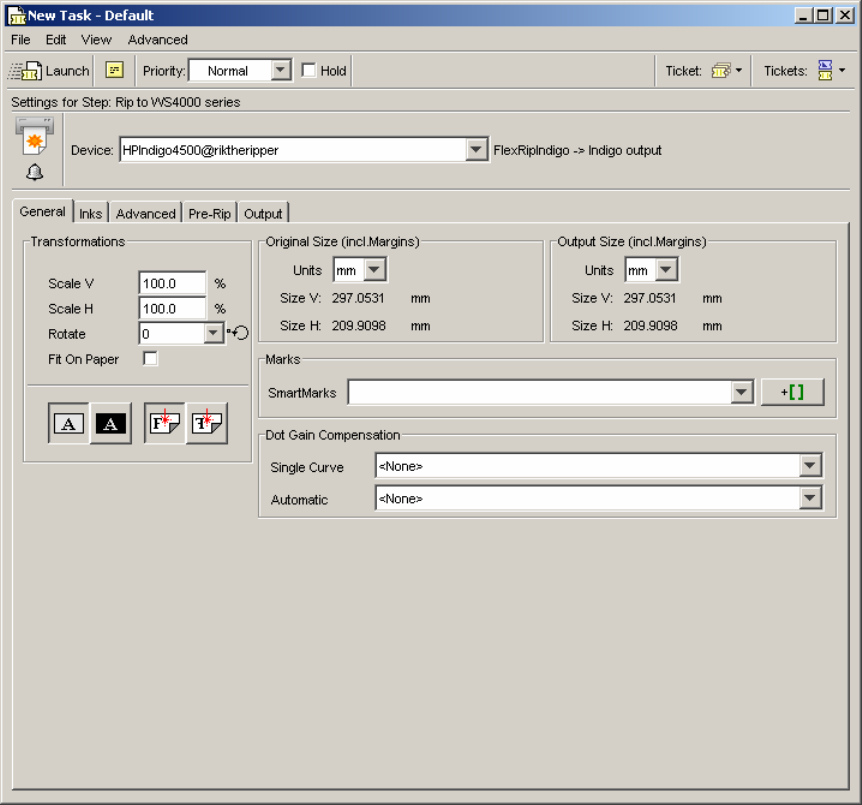Switch to the Inks tab
Viewport: 862px width, 805px height.
click(91, 213)
